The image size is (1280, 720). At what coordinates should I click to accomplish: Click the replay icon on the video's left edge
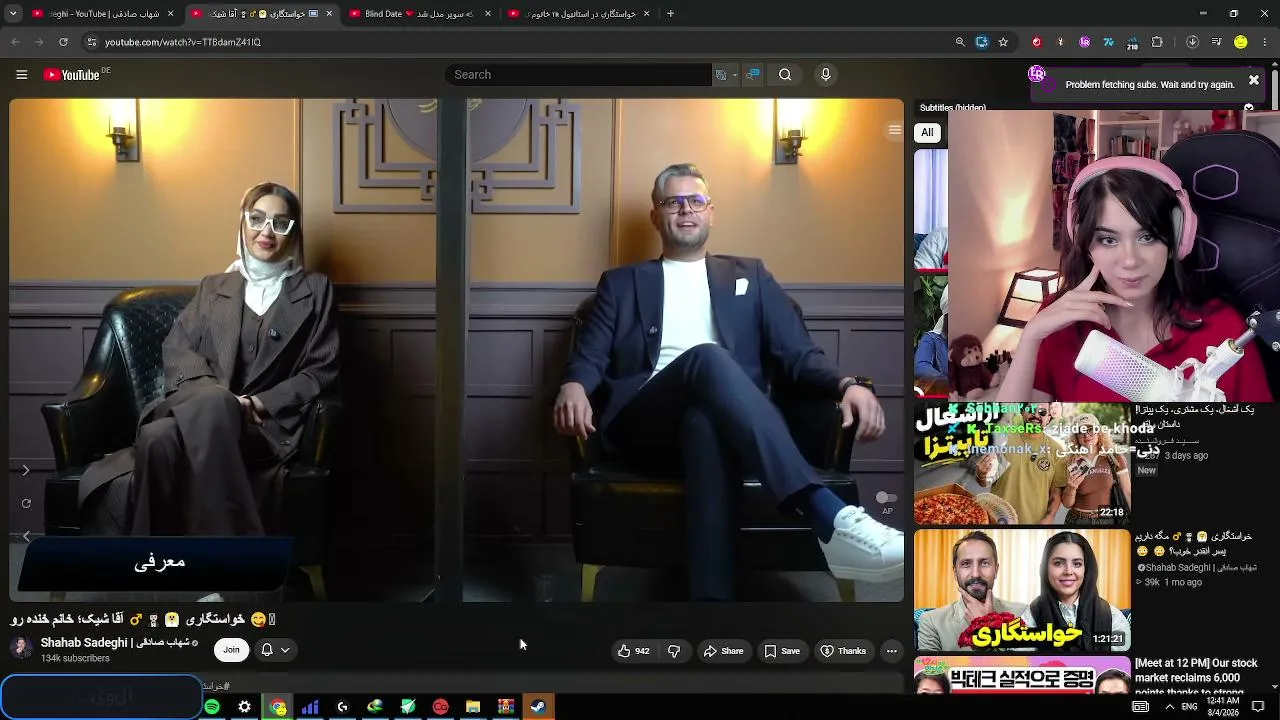pyautogui.click(x=26, y=504)
